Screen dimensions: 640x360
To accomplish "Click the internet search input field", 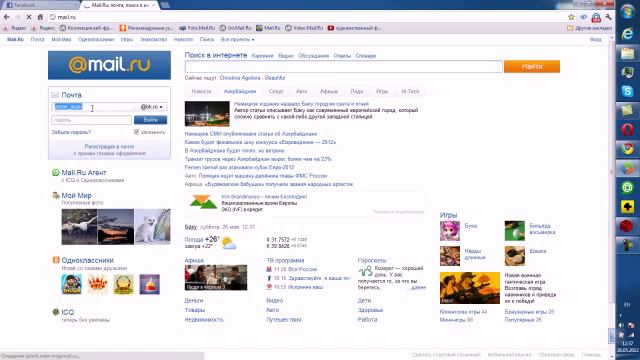I will click(x=343, y=67).
